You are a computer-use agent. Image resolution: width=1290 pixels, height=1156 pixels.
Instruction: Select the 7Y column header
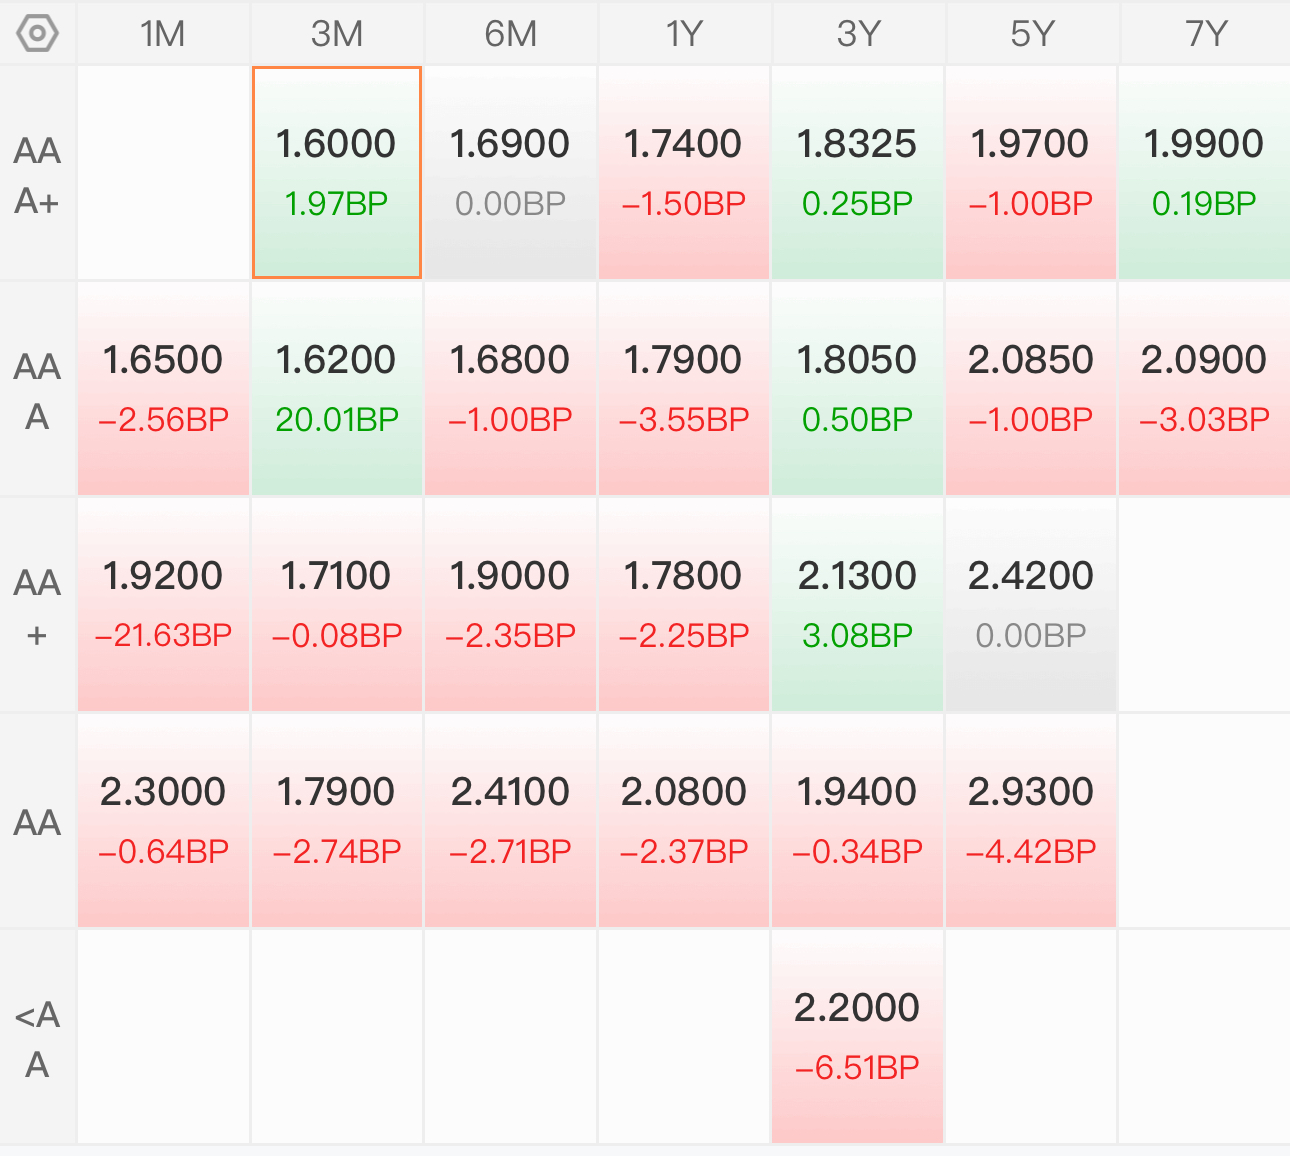point(1205,33)
